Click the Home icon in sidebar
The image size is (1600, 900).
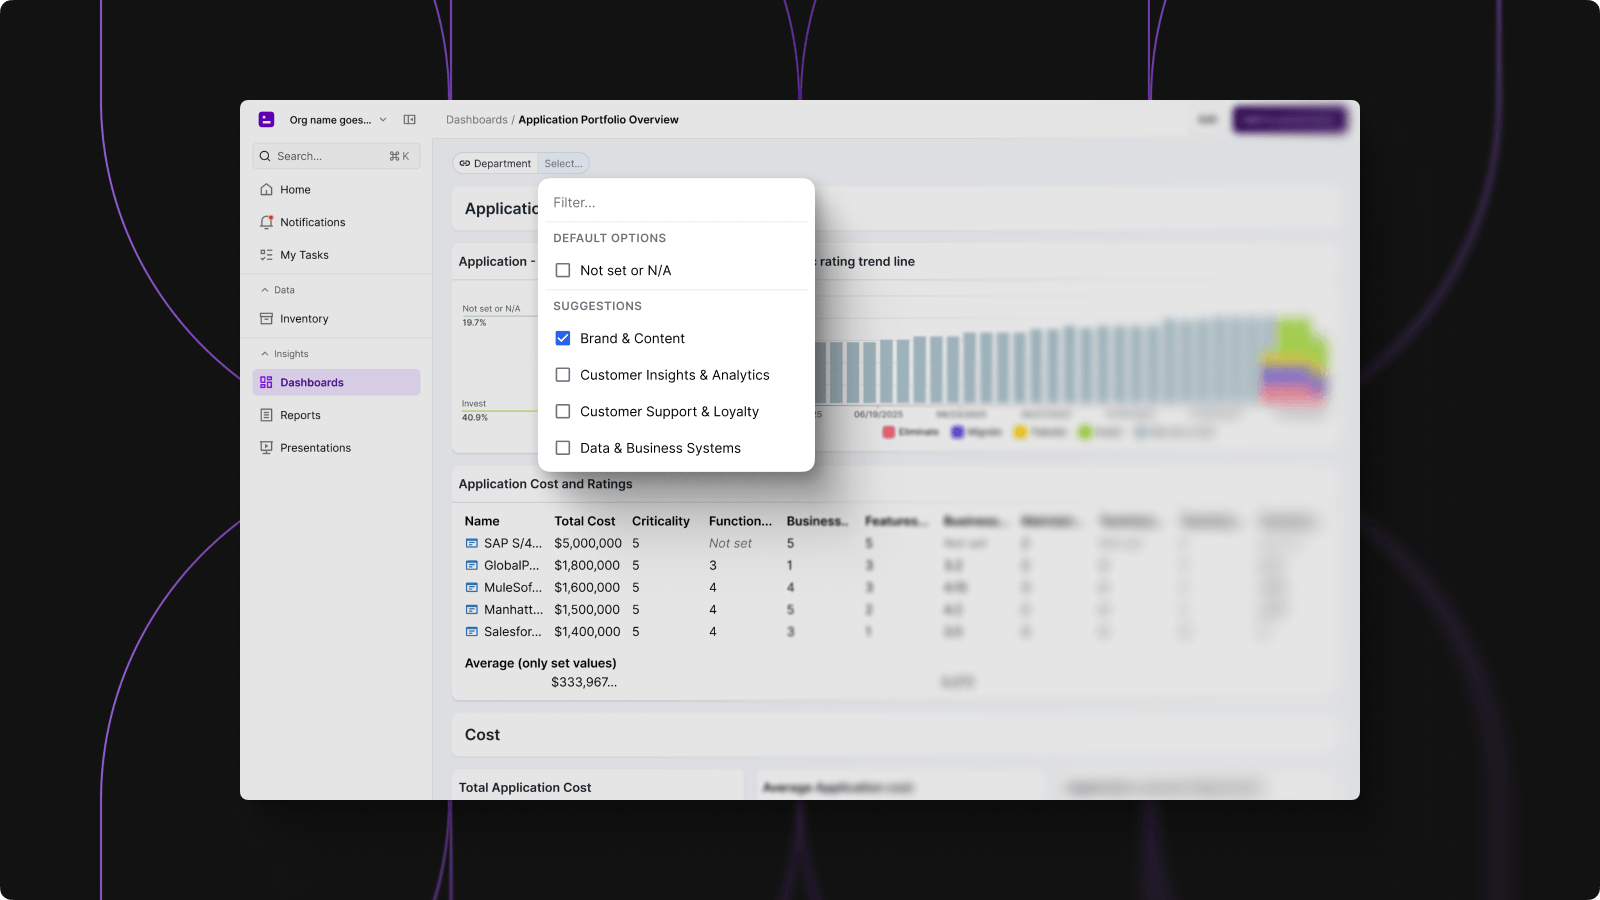pos(266,190)
